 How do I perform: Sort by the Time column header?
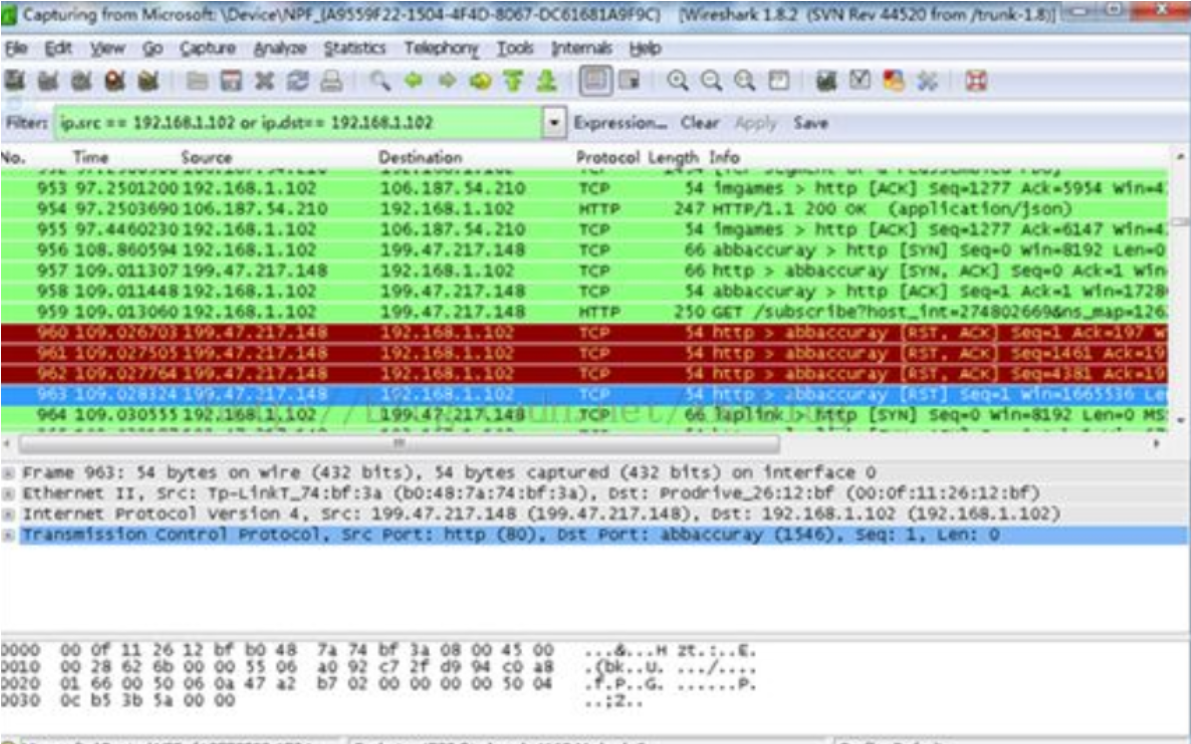tap(90, 157)
